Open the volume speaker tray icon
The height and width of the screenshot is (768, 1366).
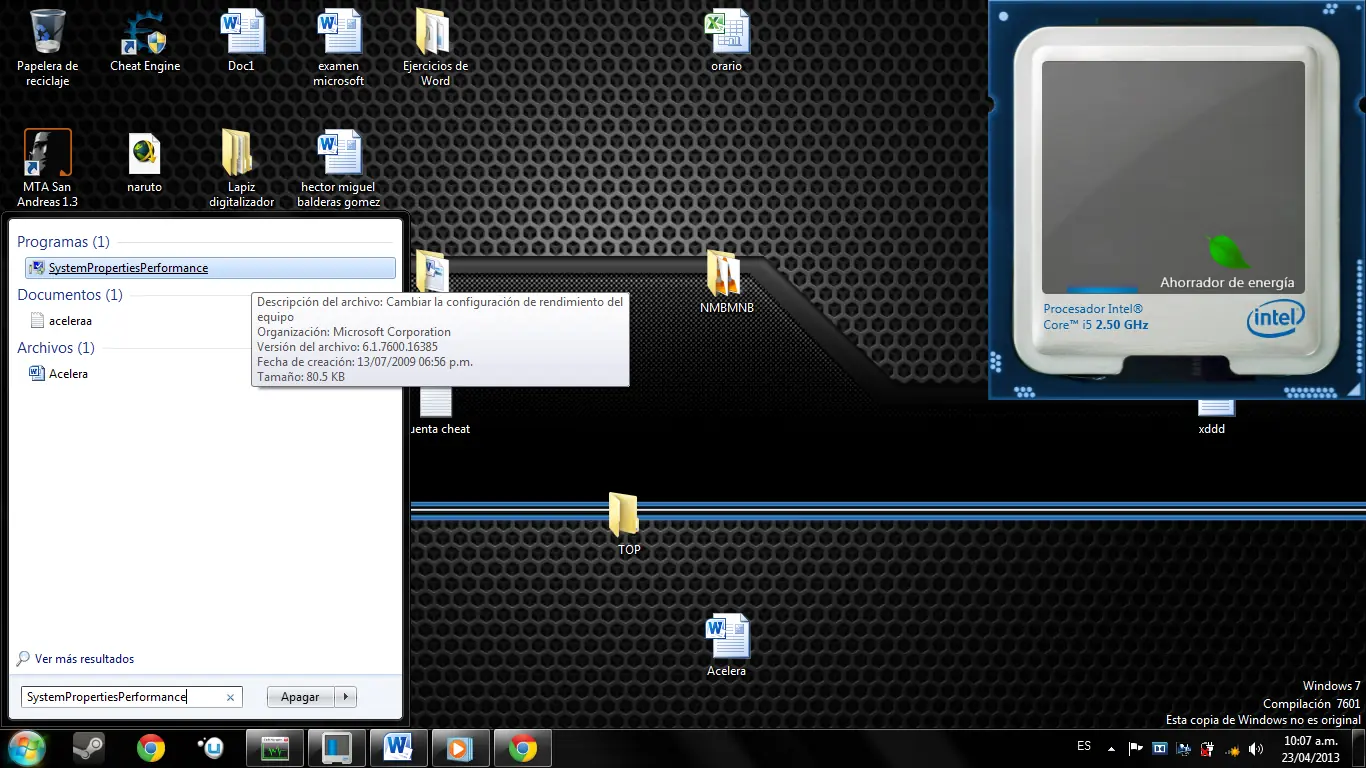click(x=1256, y=748)
